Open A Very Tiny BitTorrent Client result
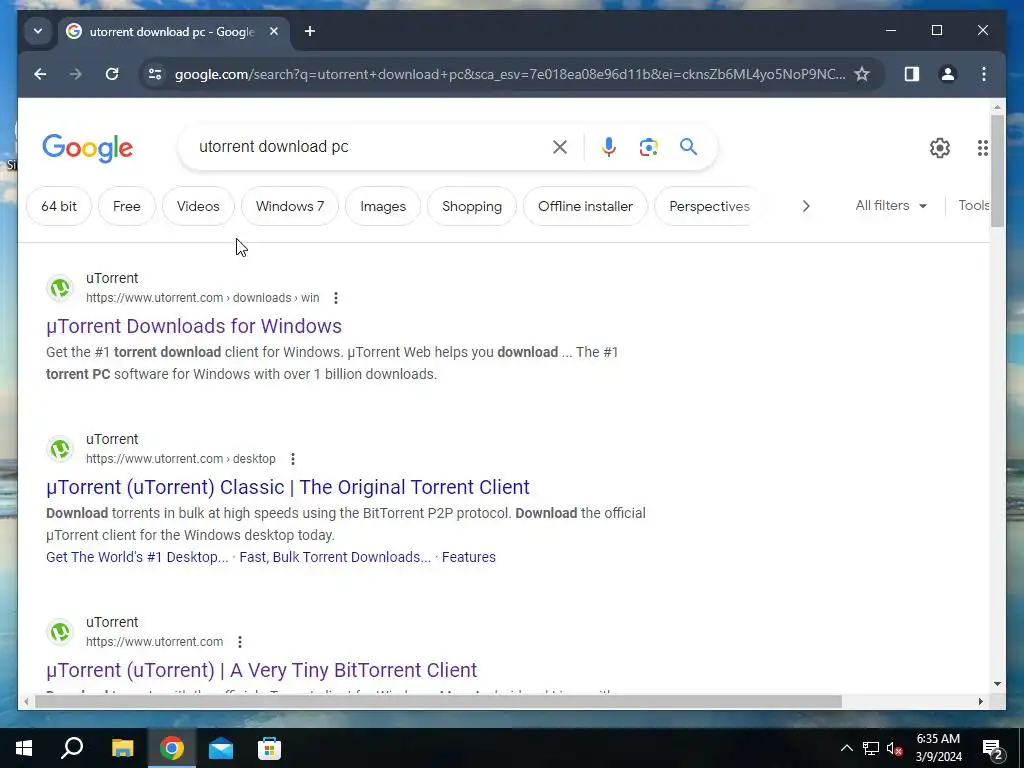The image size is (1024, 768). pyautogui.click(x=261, y=670)
